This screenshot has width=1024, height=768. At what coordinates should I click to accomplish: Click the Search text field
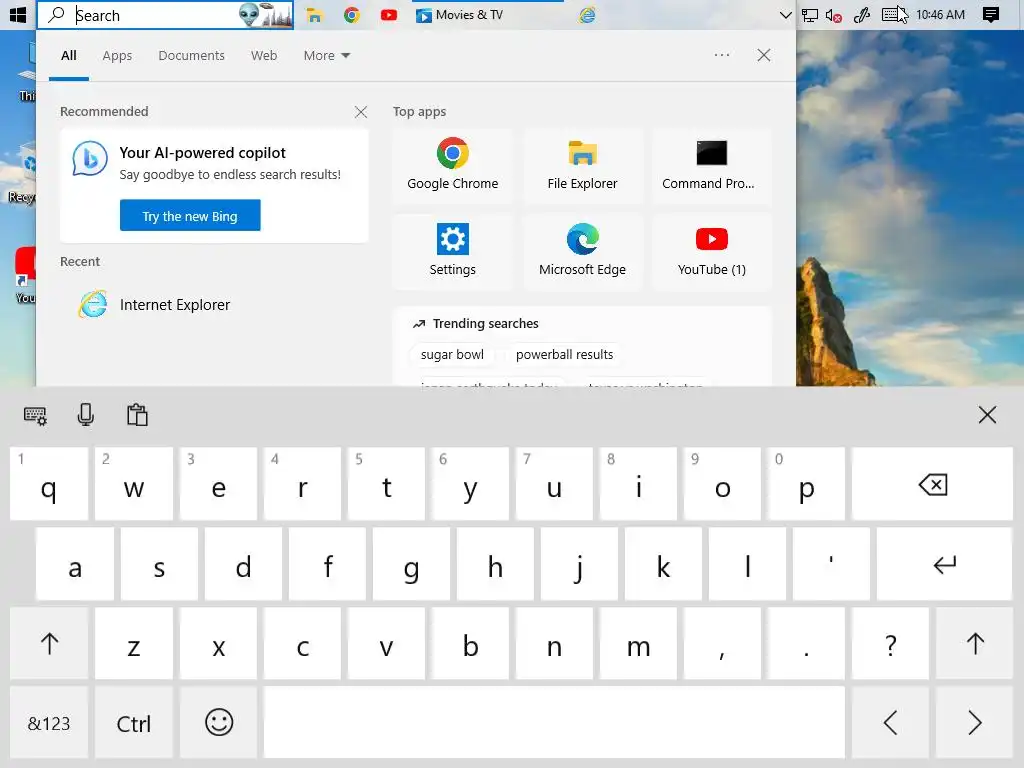(165, 15)
